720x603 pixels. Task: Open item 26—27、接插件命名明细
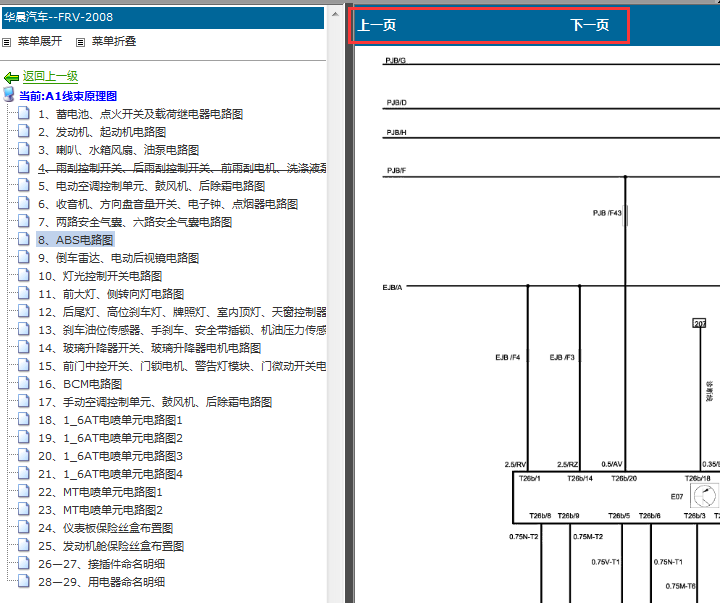tap(101, 564)
